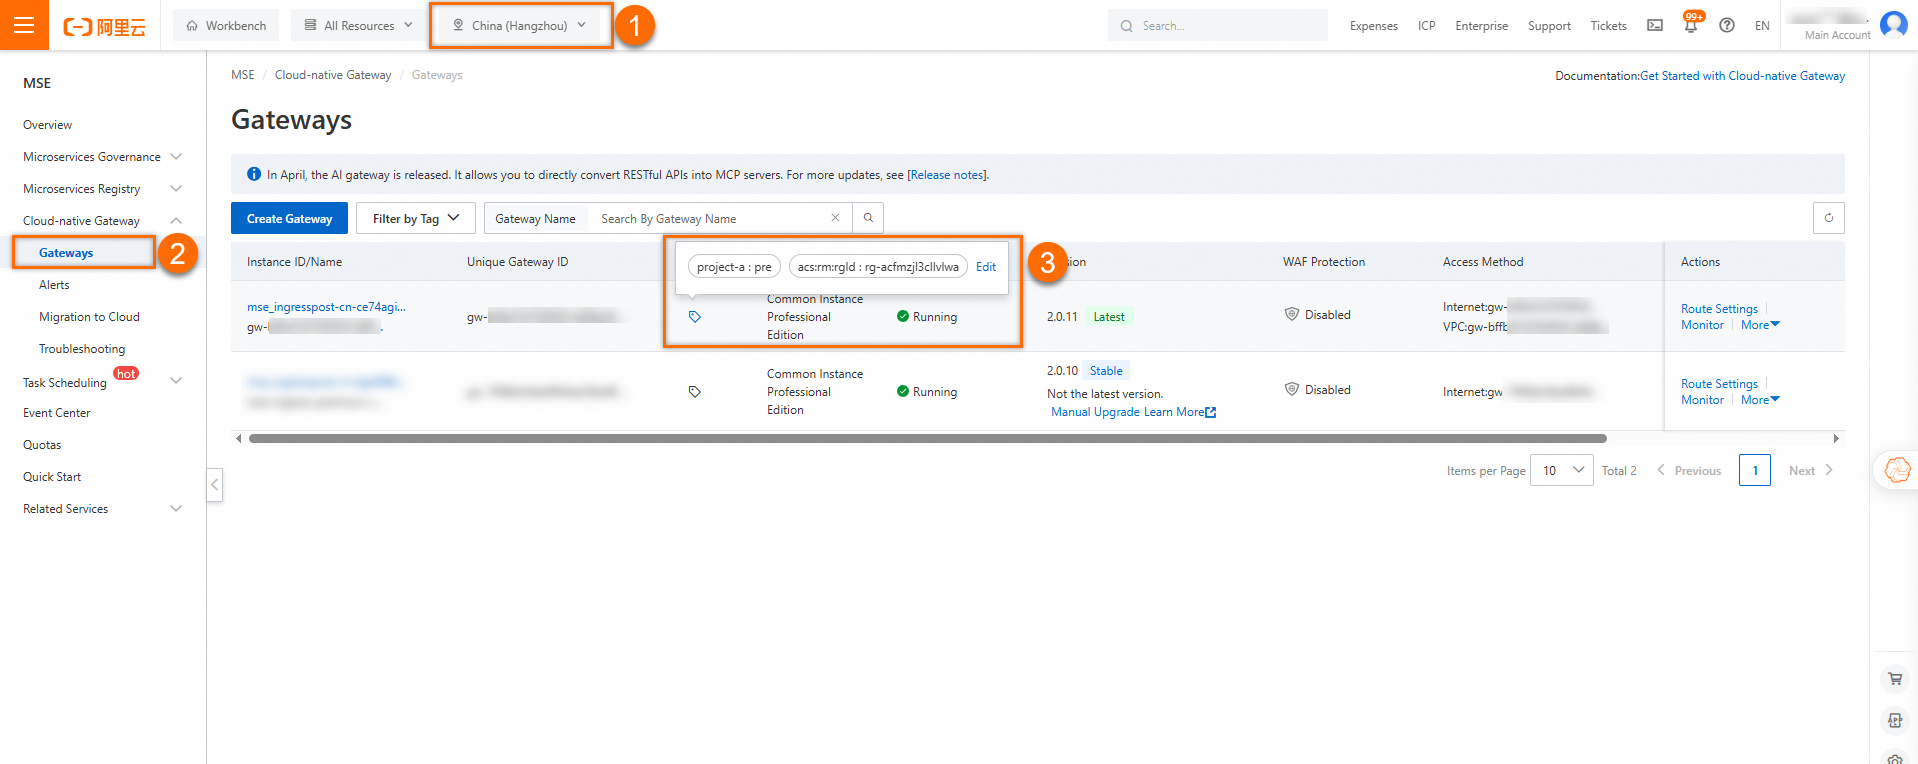Viewport: 1918px width, 764px height.
Task: Go to Overview in sidebar
Action: coord(48,125)
